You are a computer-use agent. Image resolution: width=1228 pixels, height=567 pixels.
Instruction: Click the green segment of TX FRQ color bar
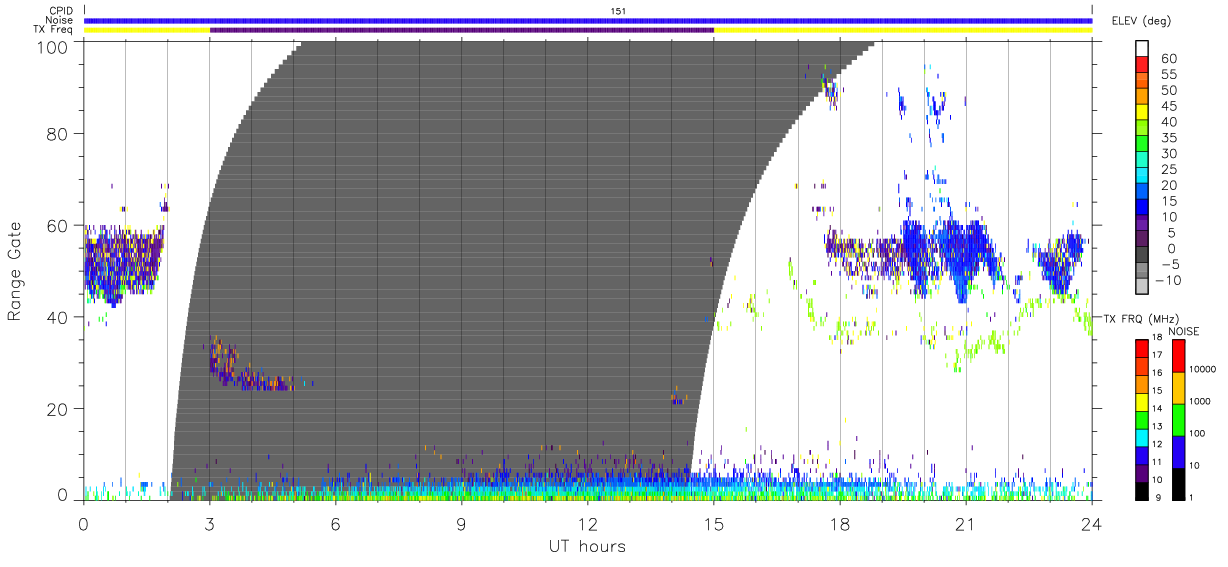coord(1142,420)
